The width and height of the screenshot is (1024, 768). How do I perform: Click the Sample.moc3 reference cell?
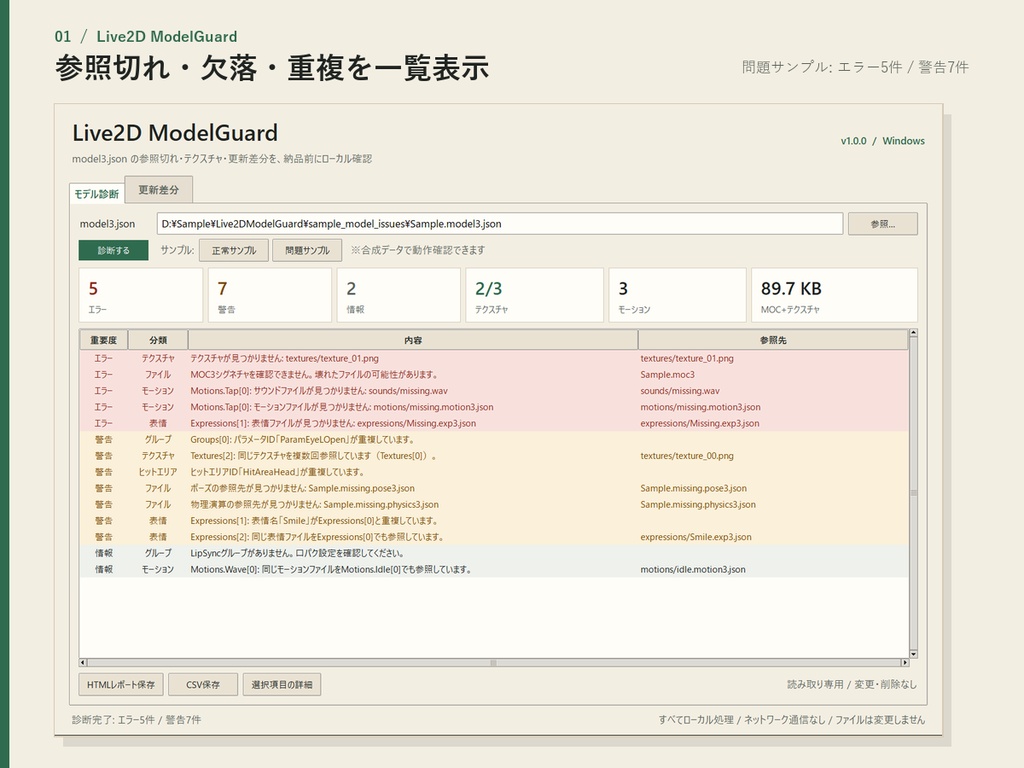point(667,374)
